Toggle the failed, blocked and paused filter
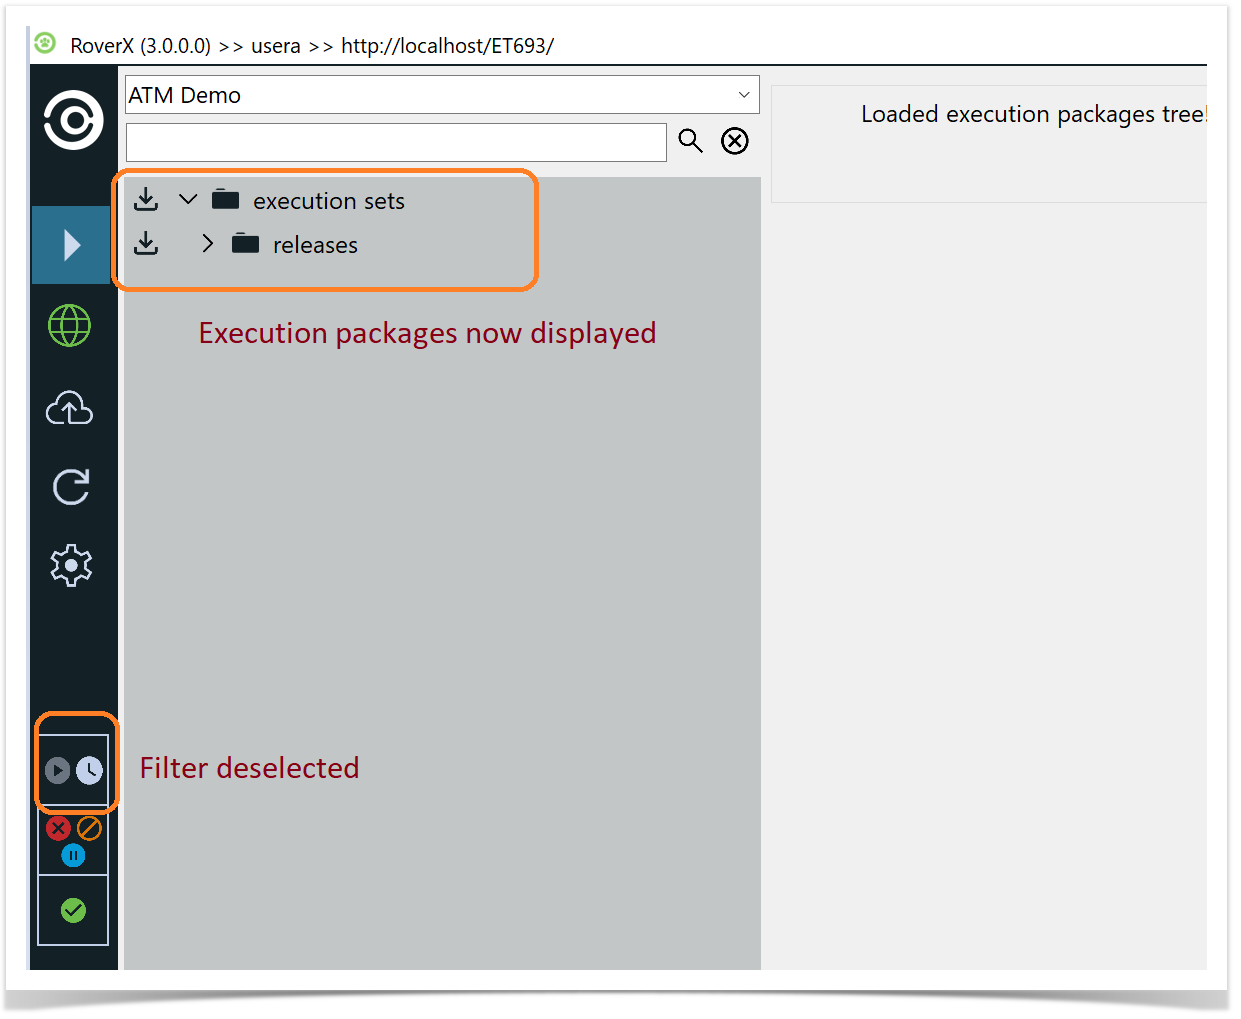This screenshot has width=1241, height=1019. pyautogui.click(x=73, y=840)
